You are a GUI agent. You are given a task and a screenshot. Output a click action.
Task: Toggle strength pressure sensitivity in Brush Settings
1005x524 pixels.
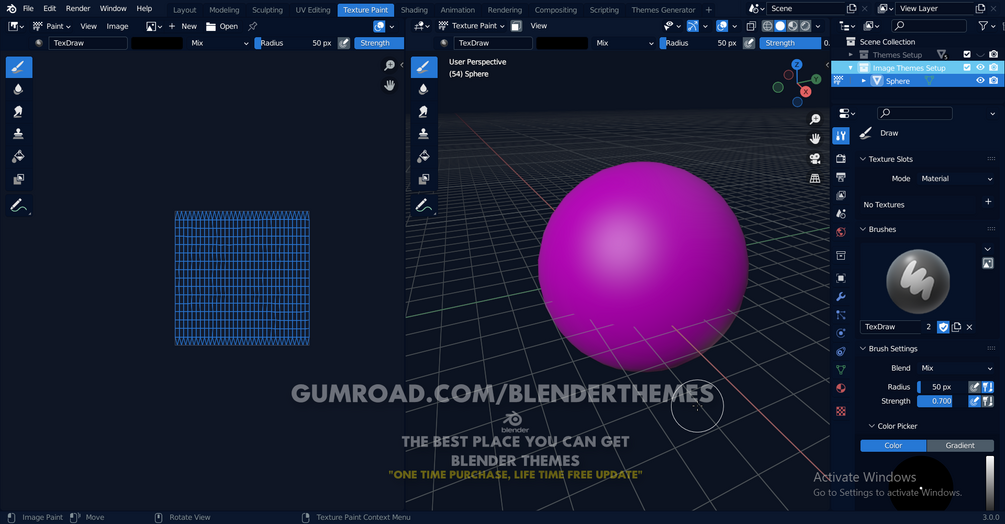pos(974,401)
